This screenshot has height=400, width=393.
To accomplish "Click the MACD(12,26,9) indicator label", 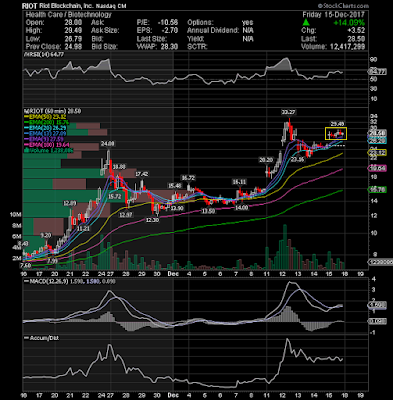I will 49,281.
